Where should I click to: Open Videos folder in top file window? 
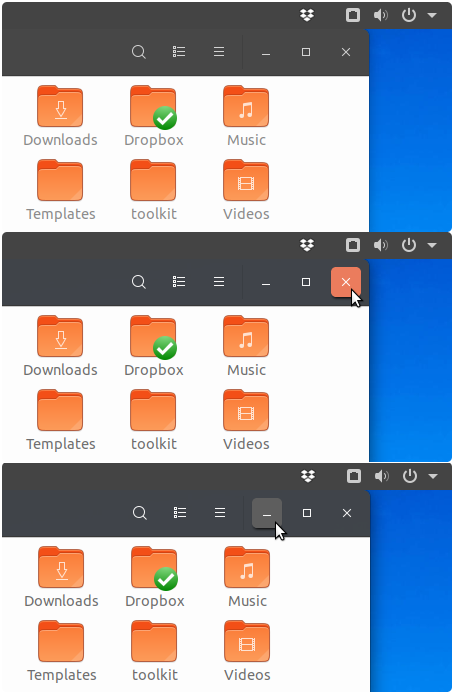click(246, 181)
